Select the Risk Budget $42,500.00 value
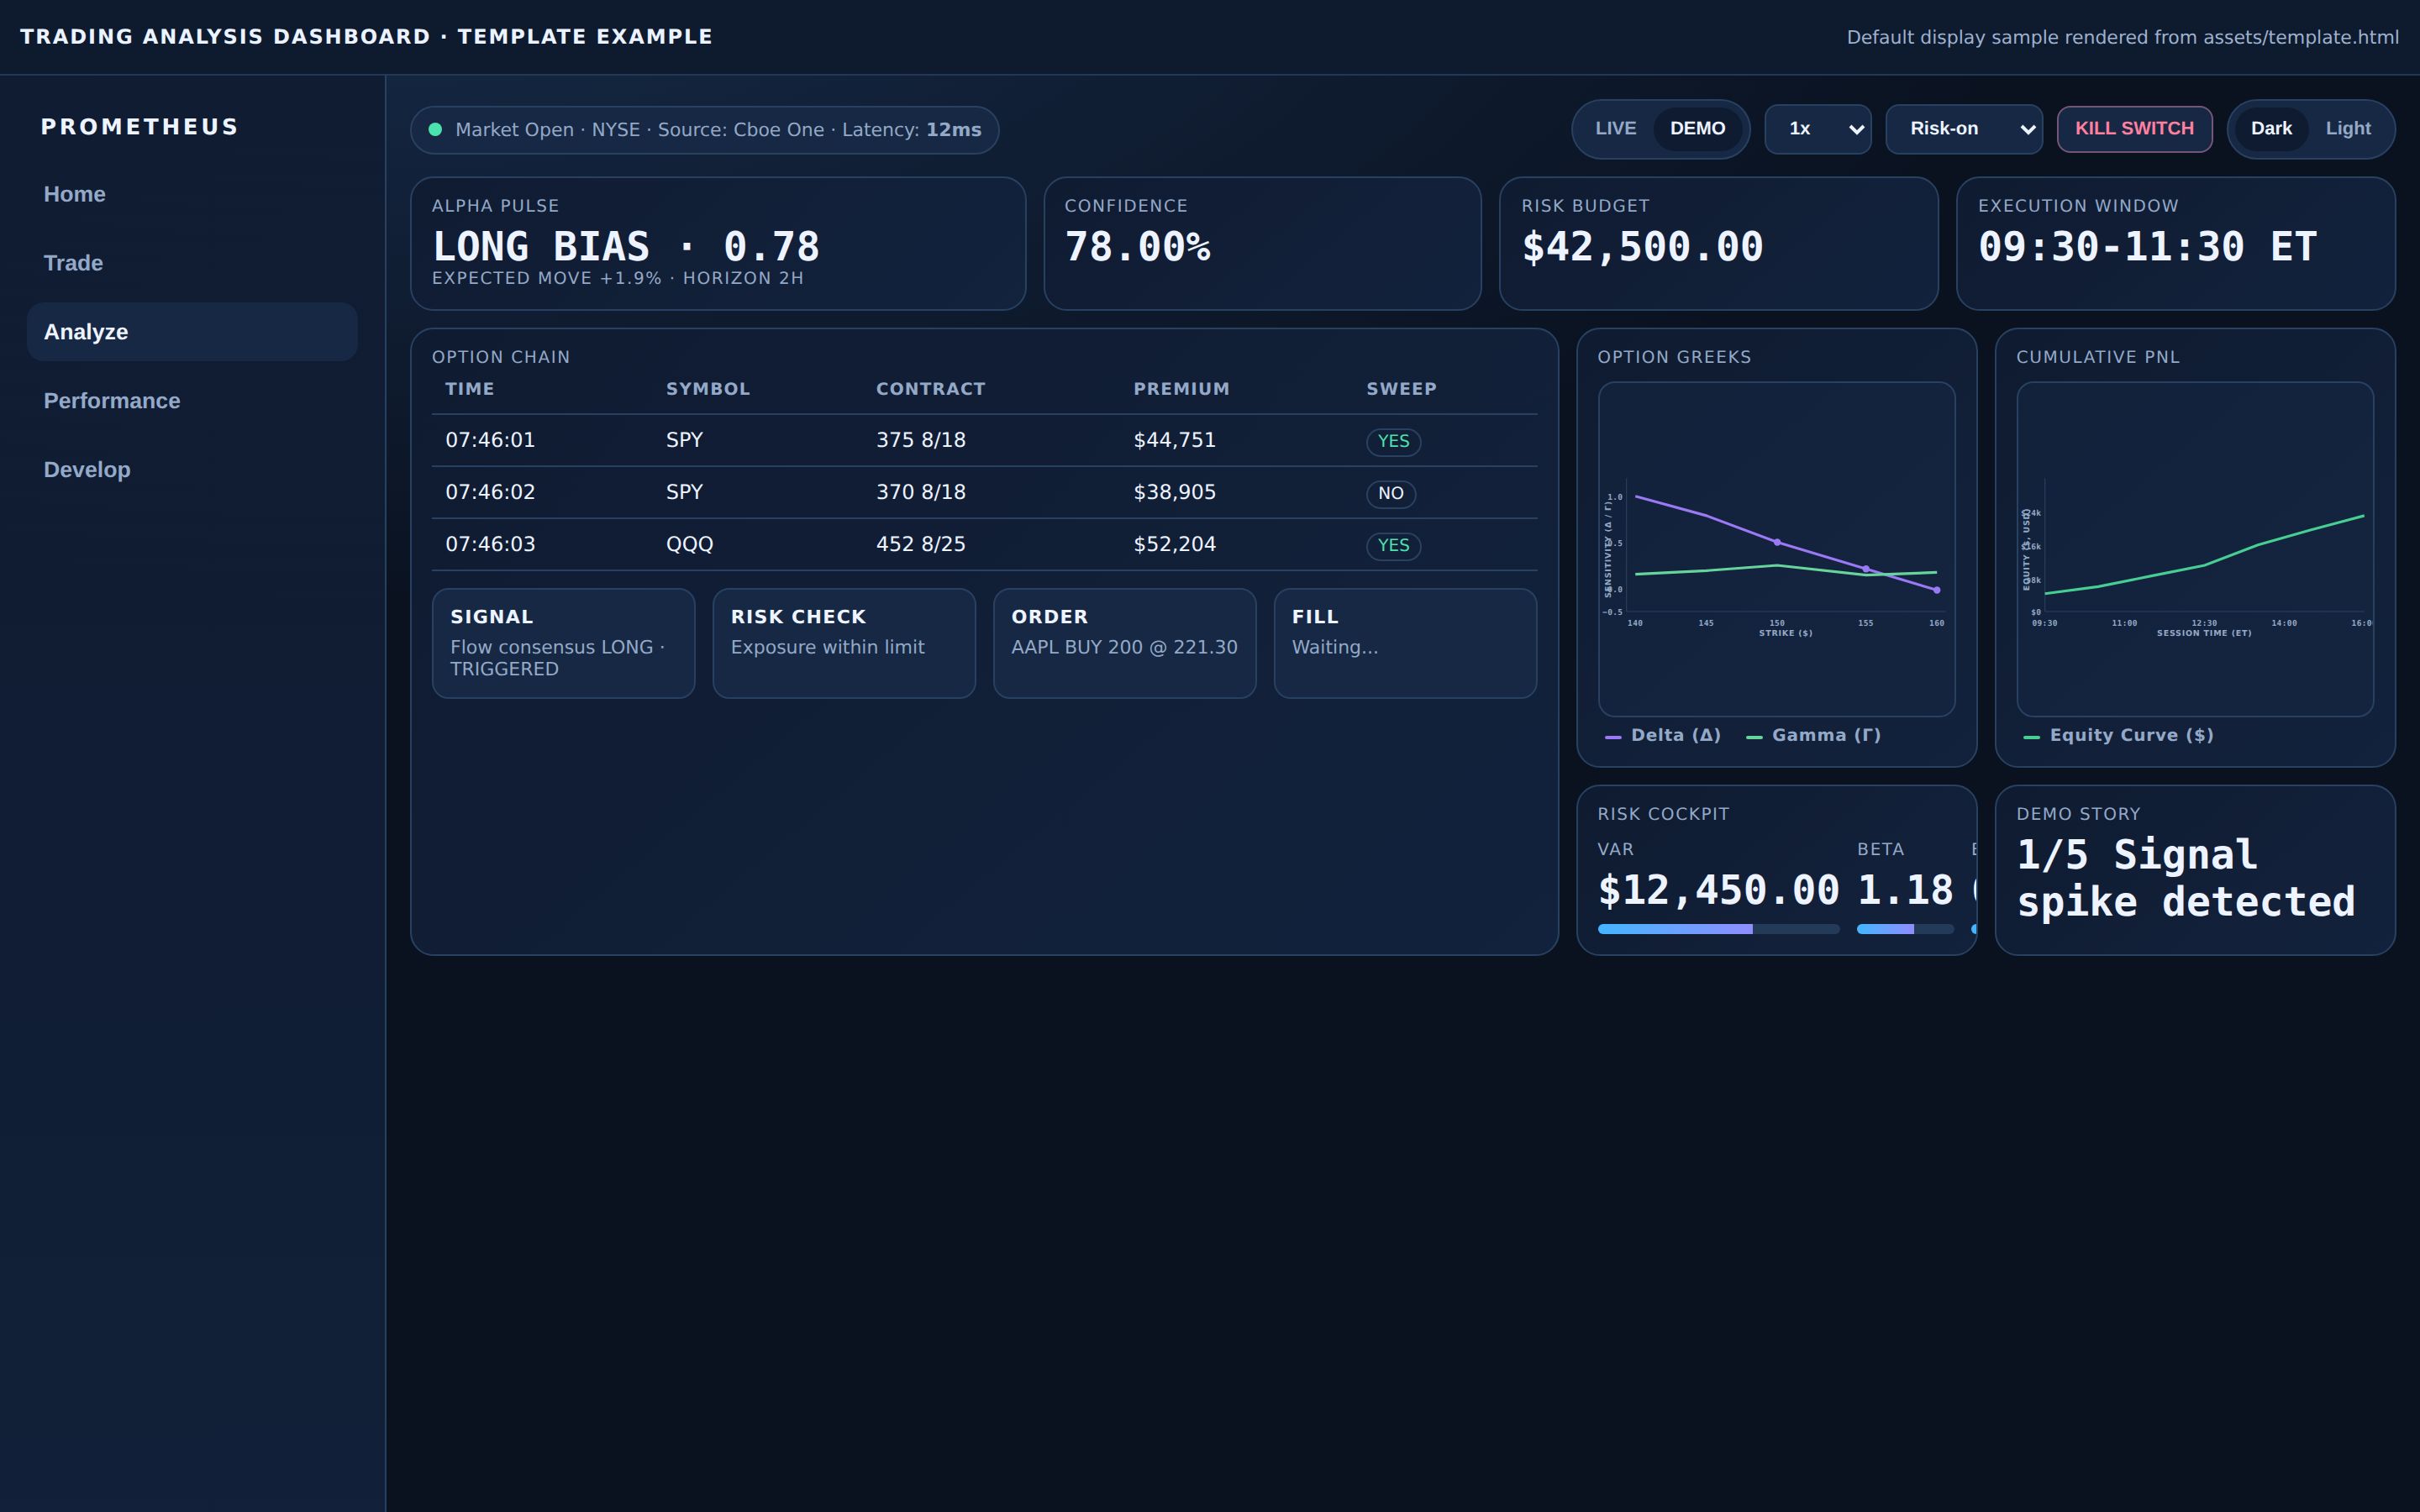Viewport: 2420px width, 1512px height. coord(1642,247)
